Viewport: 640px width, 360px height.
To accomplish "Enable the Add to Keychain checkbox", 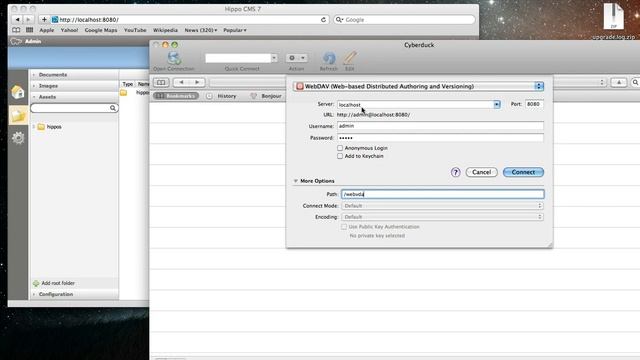I will pos(340,156).
